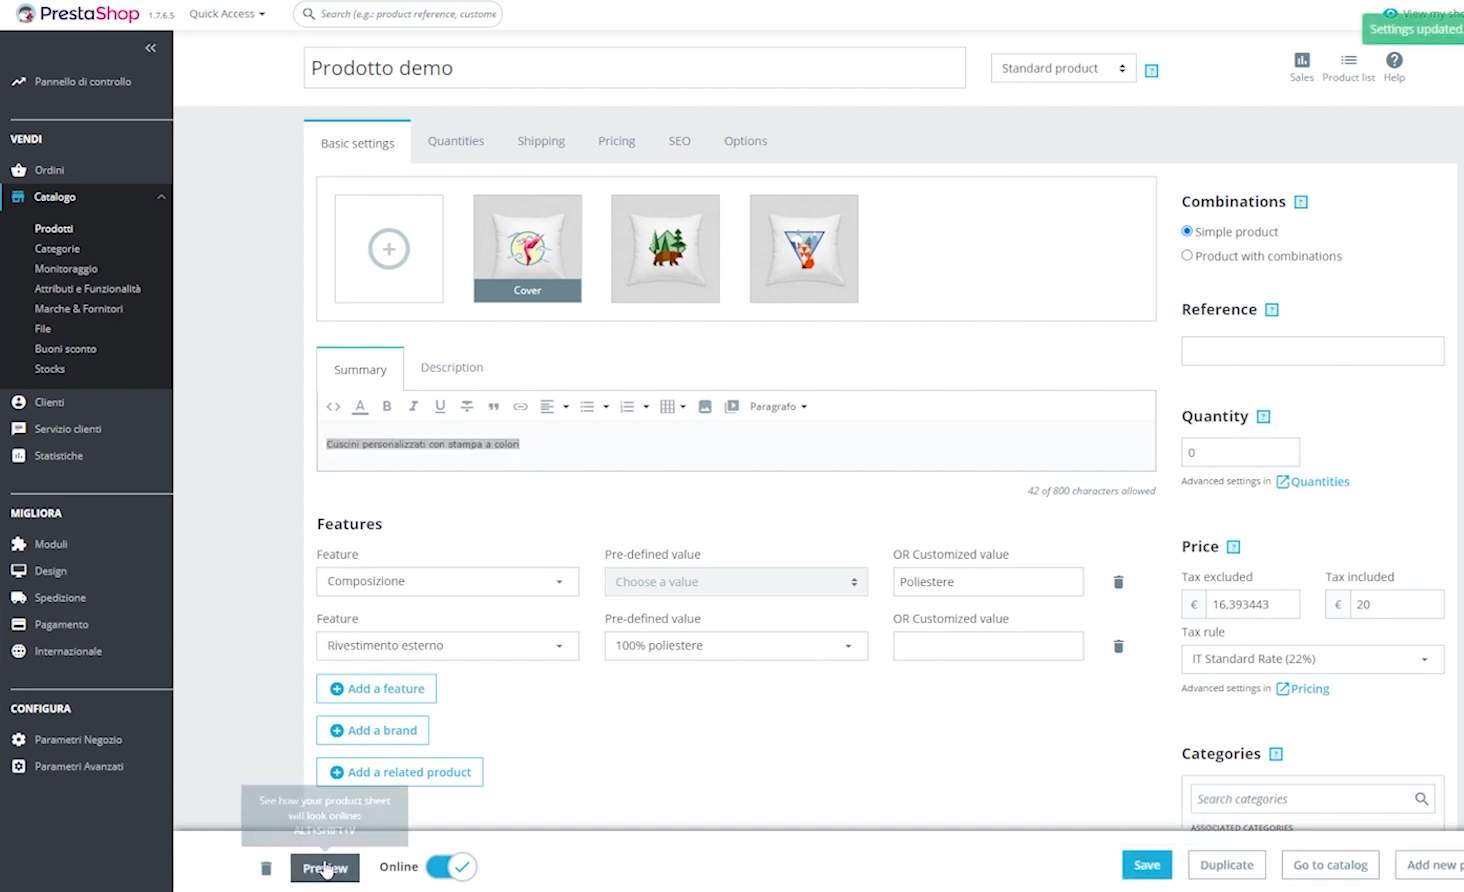
Task: Expand the IT Standard Rate tax rule dropdown
Action: pyautogui.click(x=1311, y=659)
